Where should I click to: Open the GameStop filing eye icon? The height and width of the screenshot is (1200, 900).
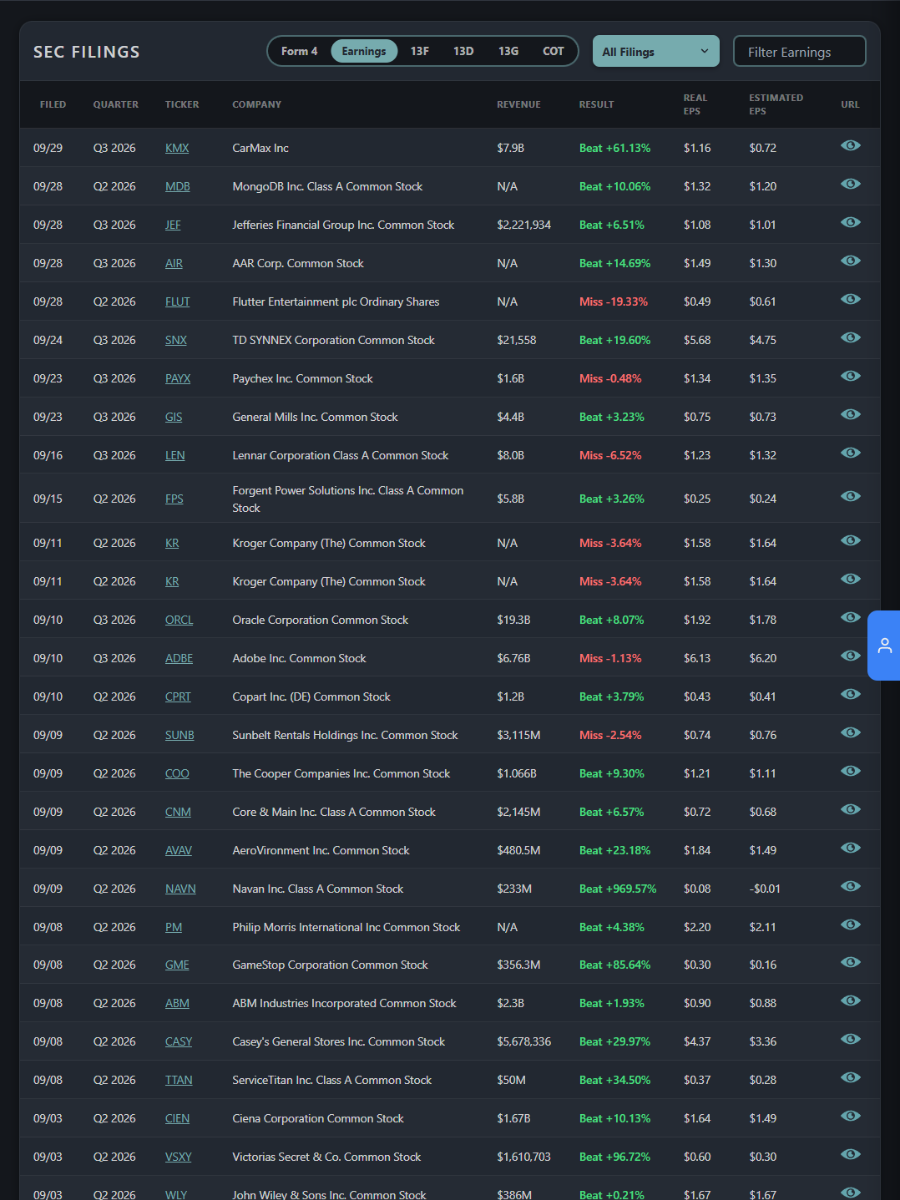pos(850,963)
